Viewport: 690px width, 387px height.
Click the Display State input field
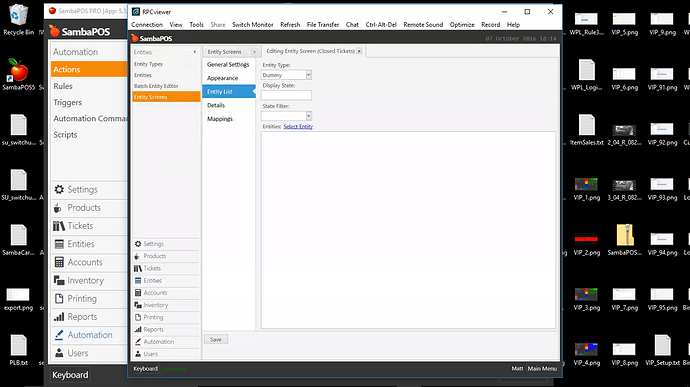coord(286,95)
